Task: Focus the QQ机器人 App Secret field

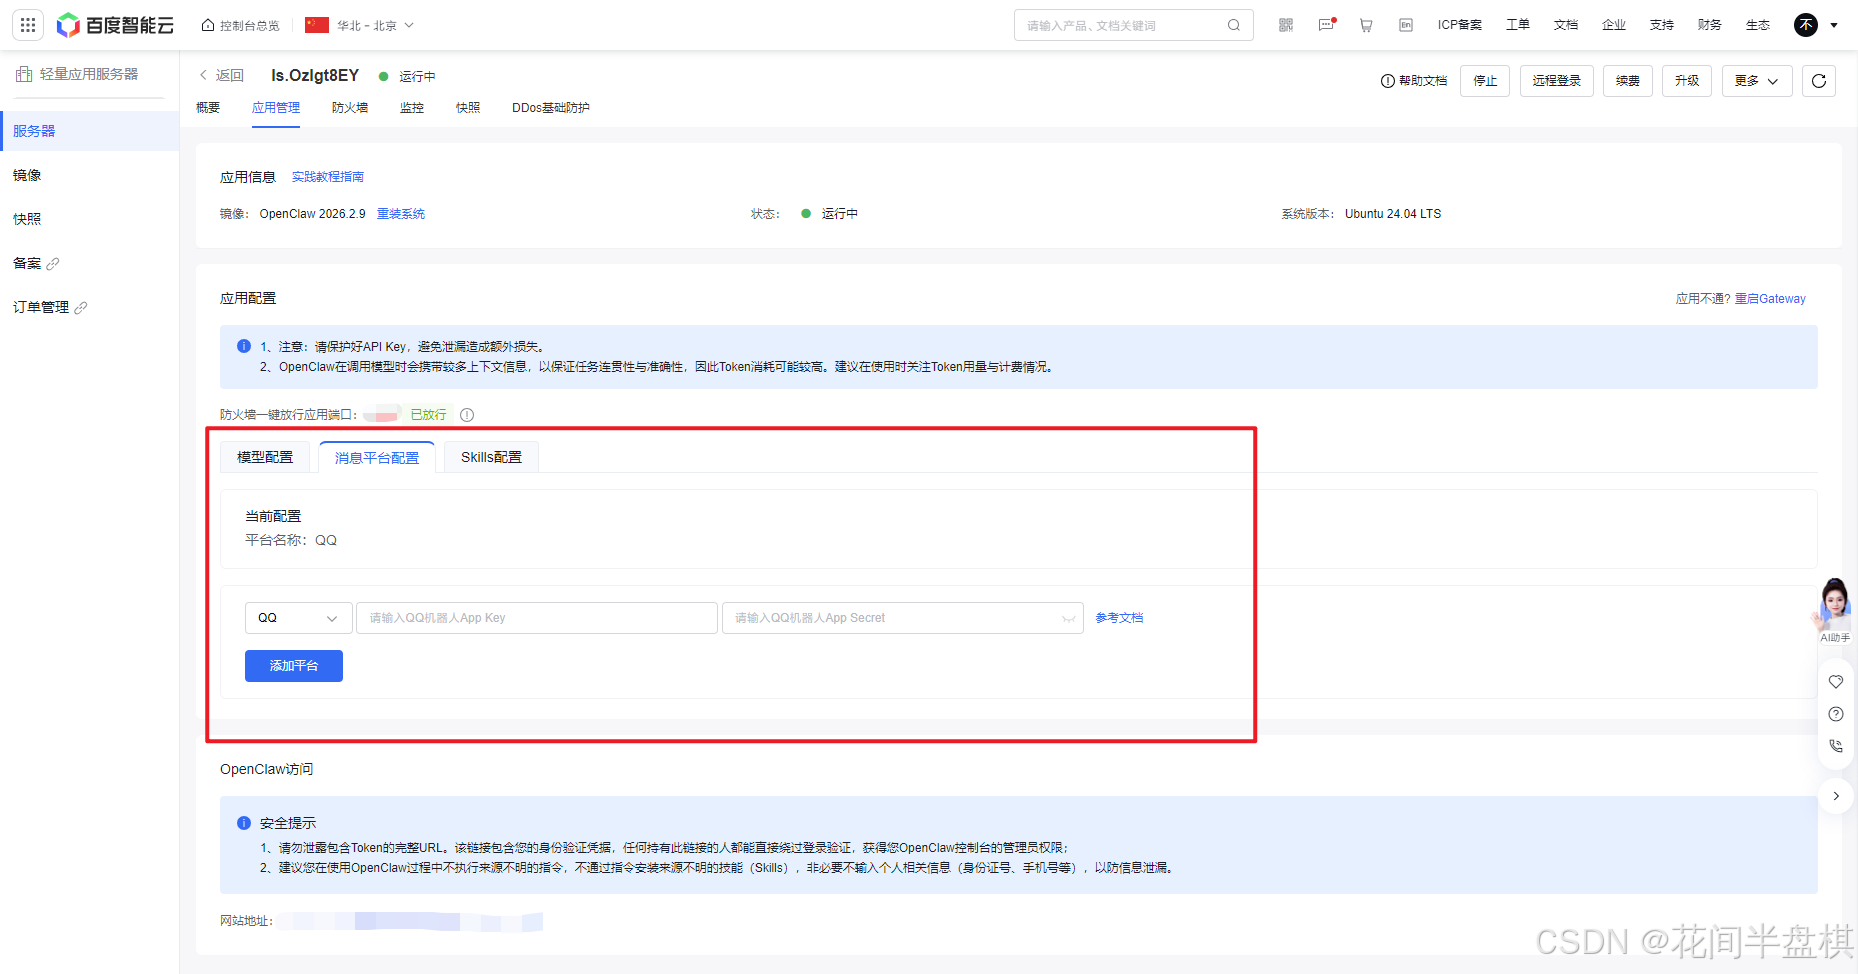Action: point(903,618)
